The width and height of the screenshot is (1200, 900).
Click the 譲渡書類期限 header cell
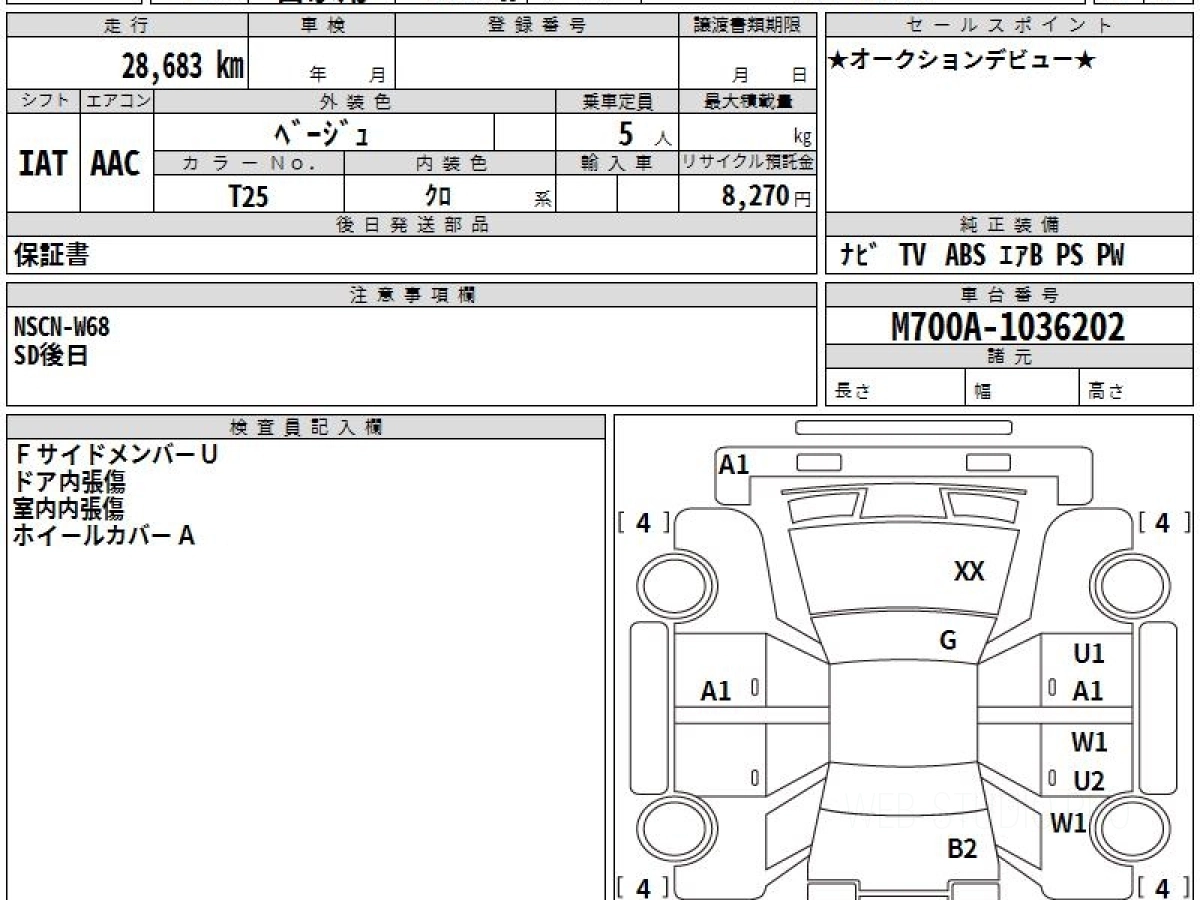click(x=747, y=26)
